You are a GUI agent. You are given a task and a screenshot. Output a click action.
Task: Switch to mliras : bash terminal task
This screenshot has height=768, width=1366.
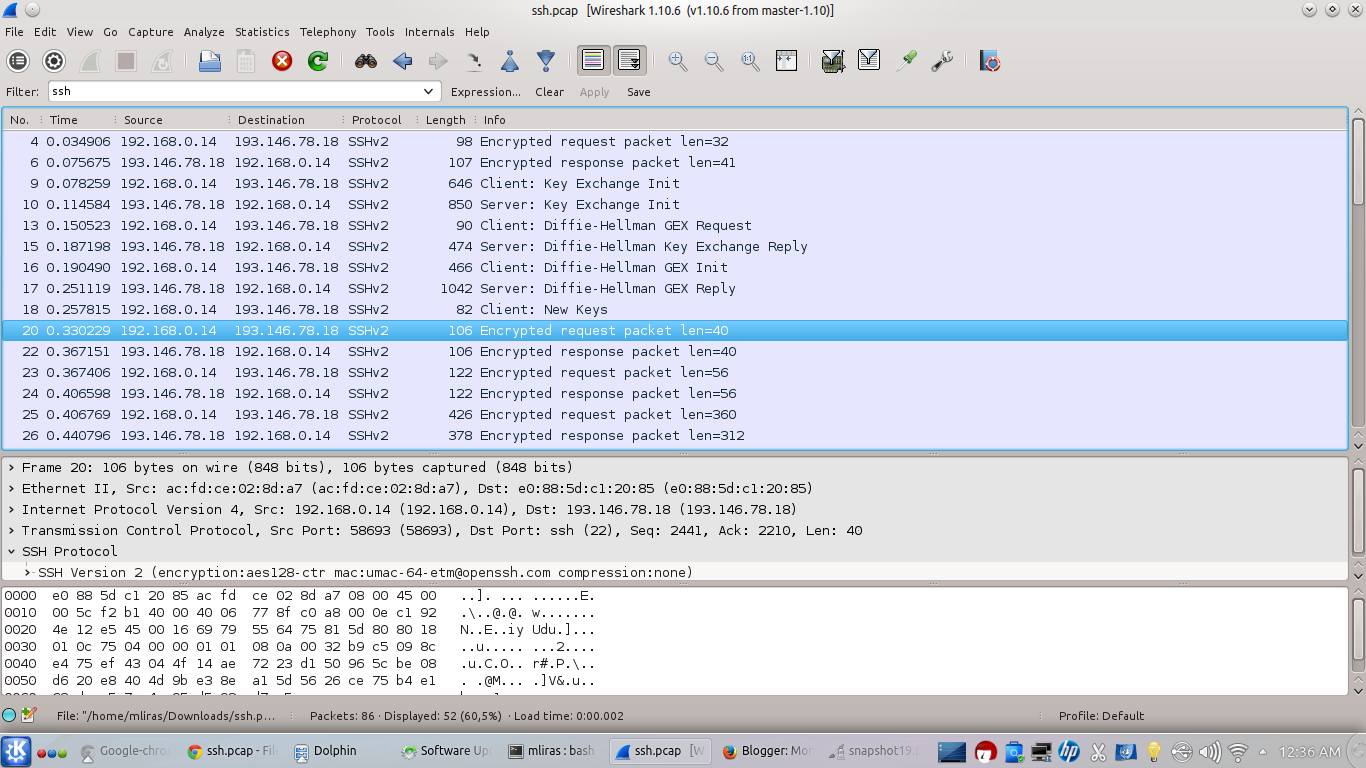coord(550,751)
